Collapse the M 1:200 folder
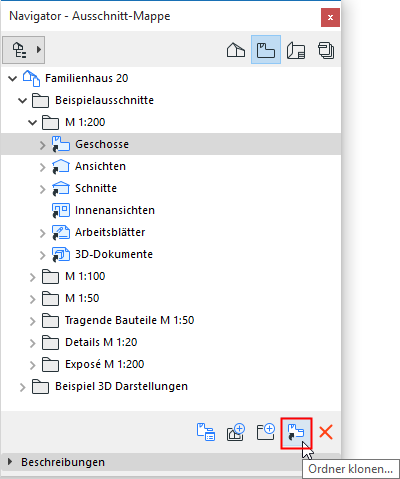 pos(33,122)
